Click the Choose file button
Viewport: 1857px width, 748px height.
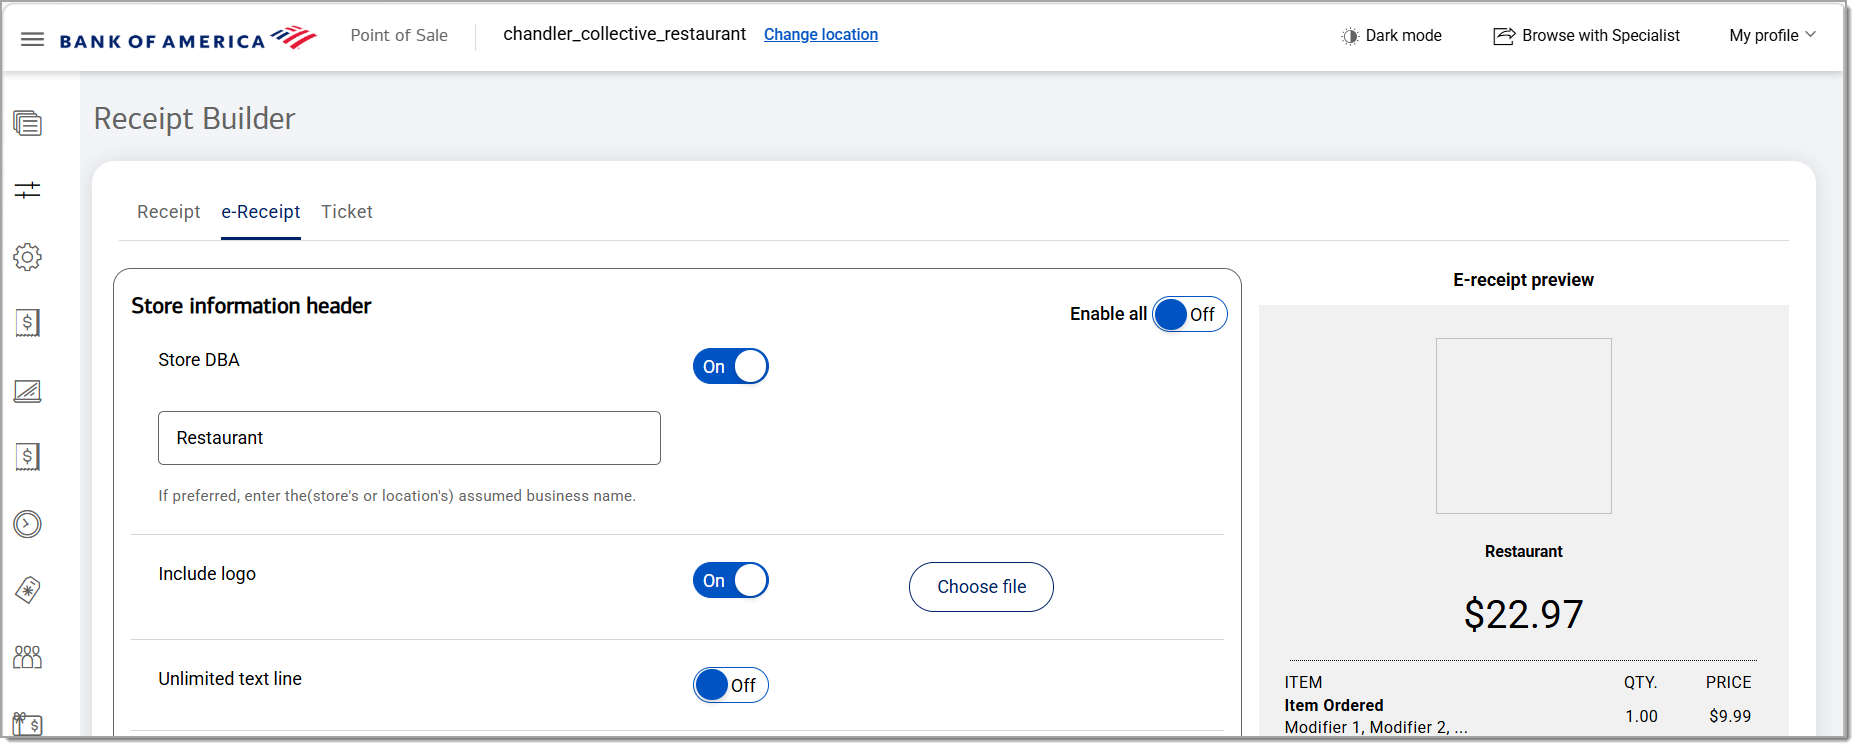[x=981, y=587]
